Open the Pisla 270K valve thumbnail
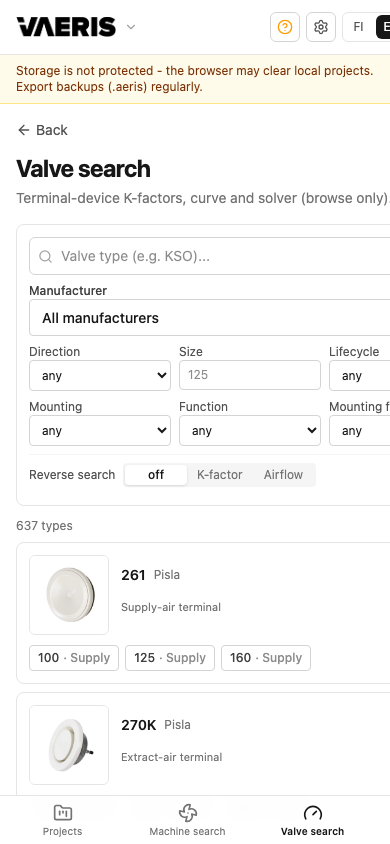This screenshot has width=390, height=844. click(69, 745)
